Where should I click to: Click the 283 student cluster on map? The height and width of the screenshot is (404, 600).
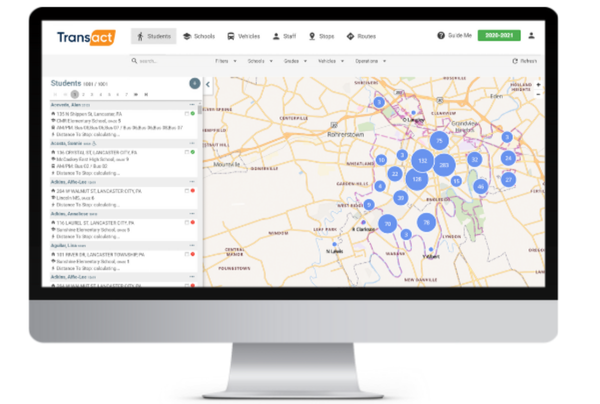coord(444,165)
